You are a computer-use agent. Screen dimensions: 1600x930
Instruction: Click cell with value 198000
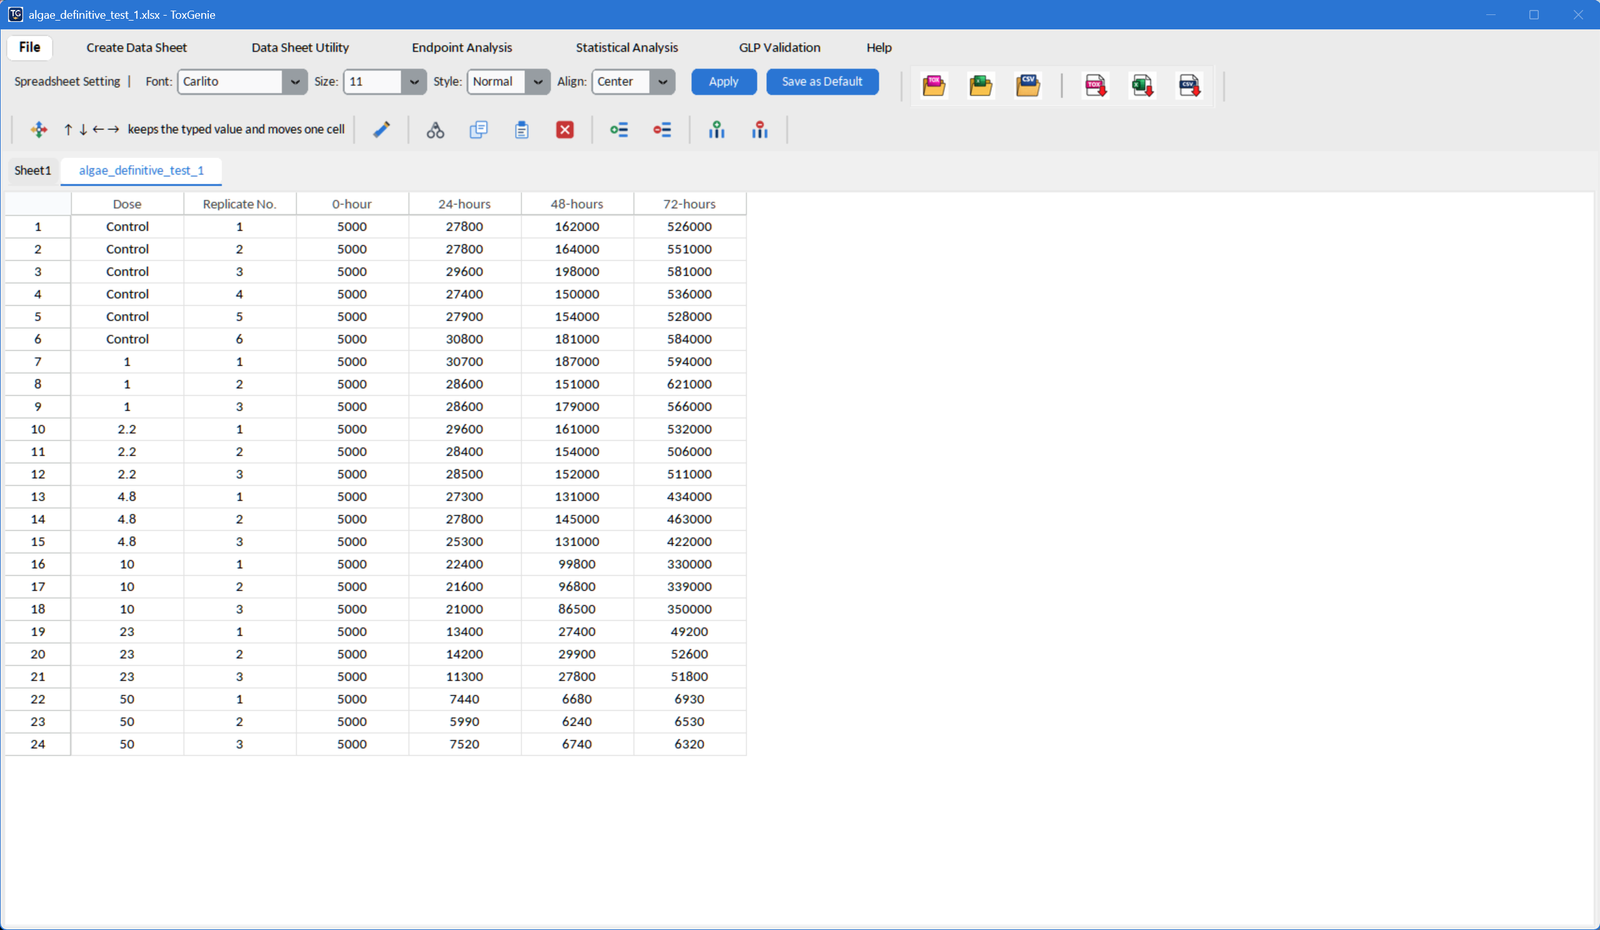tap(577, 272)
